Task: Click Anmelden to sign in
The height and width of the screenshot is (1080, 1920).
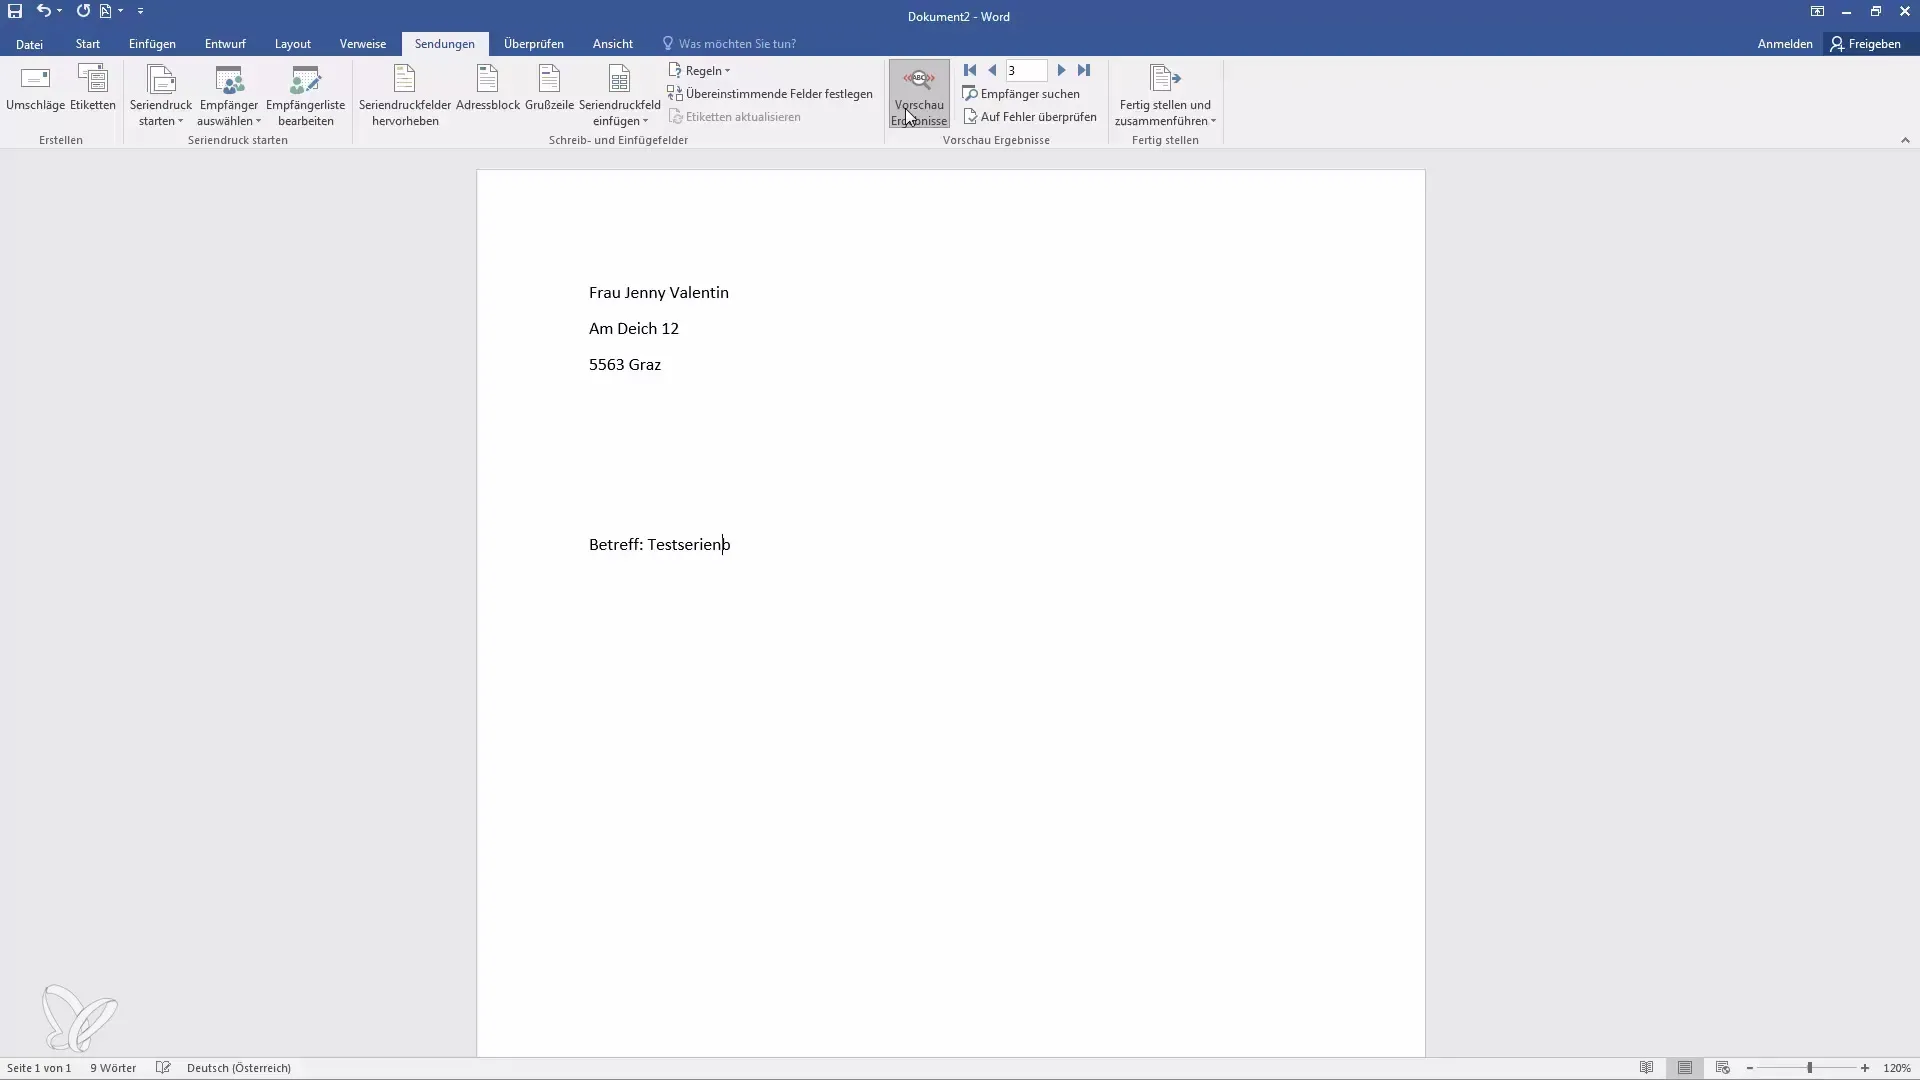Action: pyautogui.click(x=1784, y=44)
